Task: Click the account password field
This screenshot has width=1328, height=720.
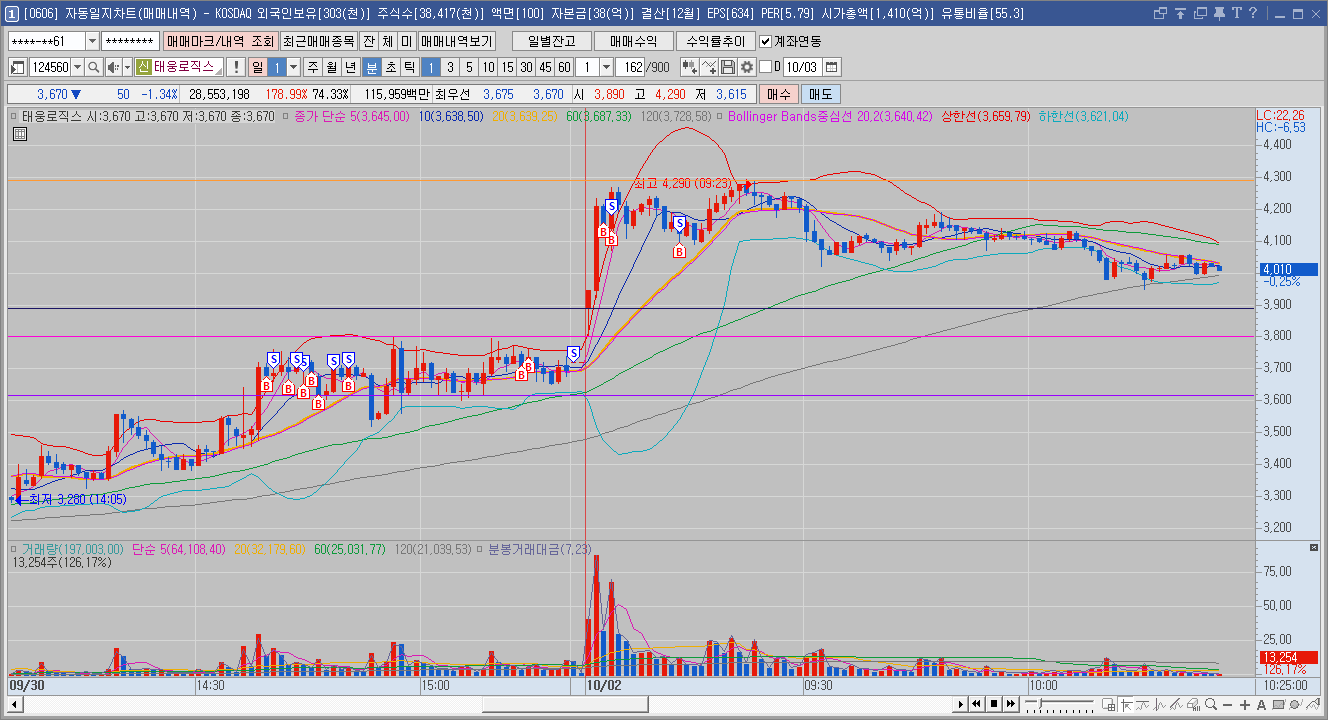Action: pyautogui.click(x=130, y=41)
